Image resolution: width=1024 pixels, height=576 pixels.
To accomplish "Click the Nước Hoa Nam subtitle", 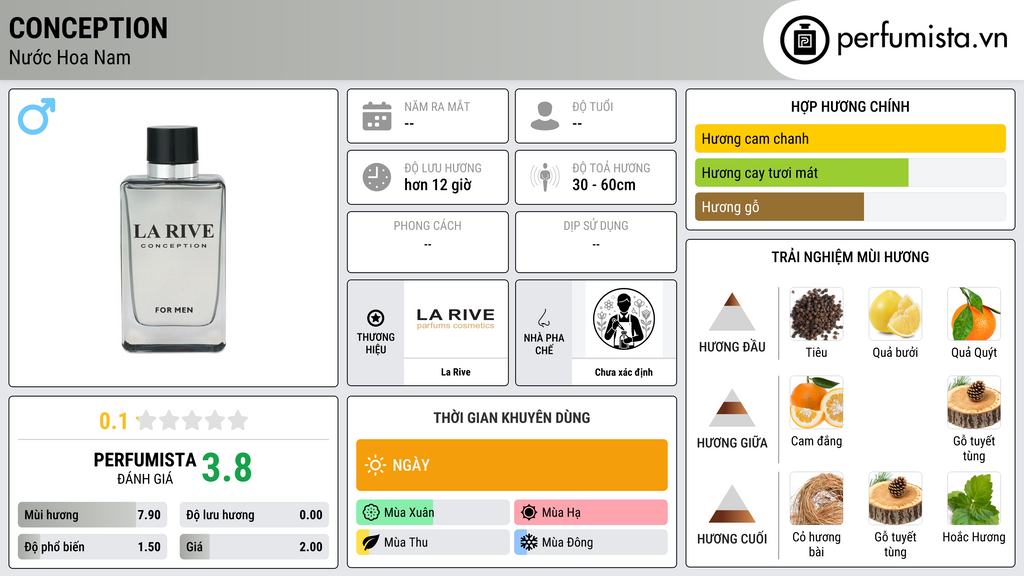I will (x=70, y=57).
